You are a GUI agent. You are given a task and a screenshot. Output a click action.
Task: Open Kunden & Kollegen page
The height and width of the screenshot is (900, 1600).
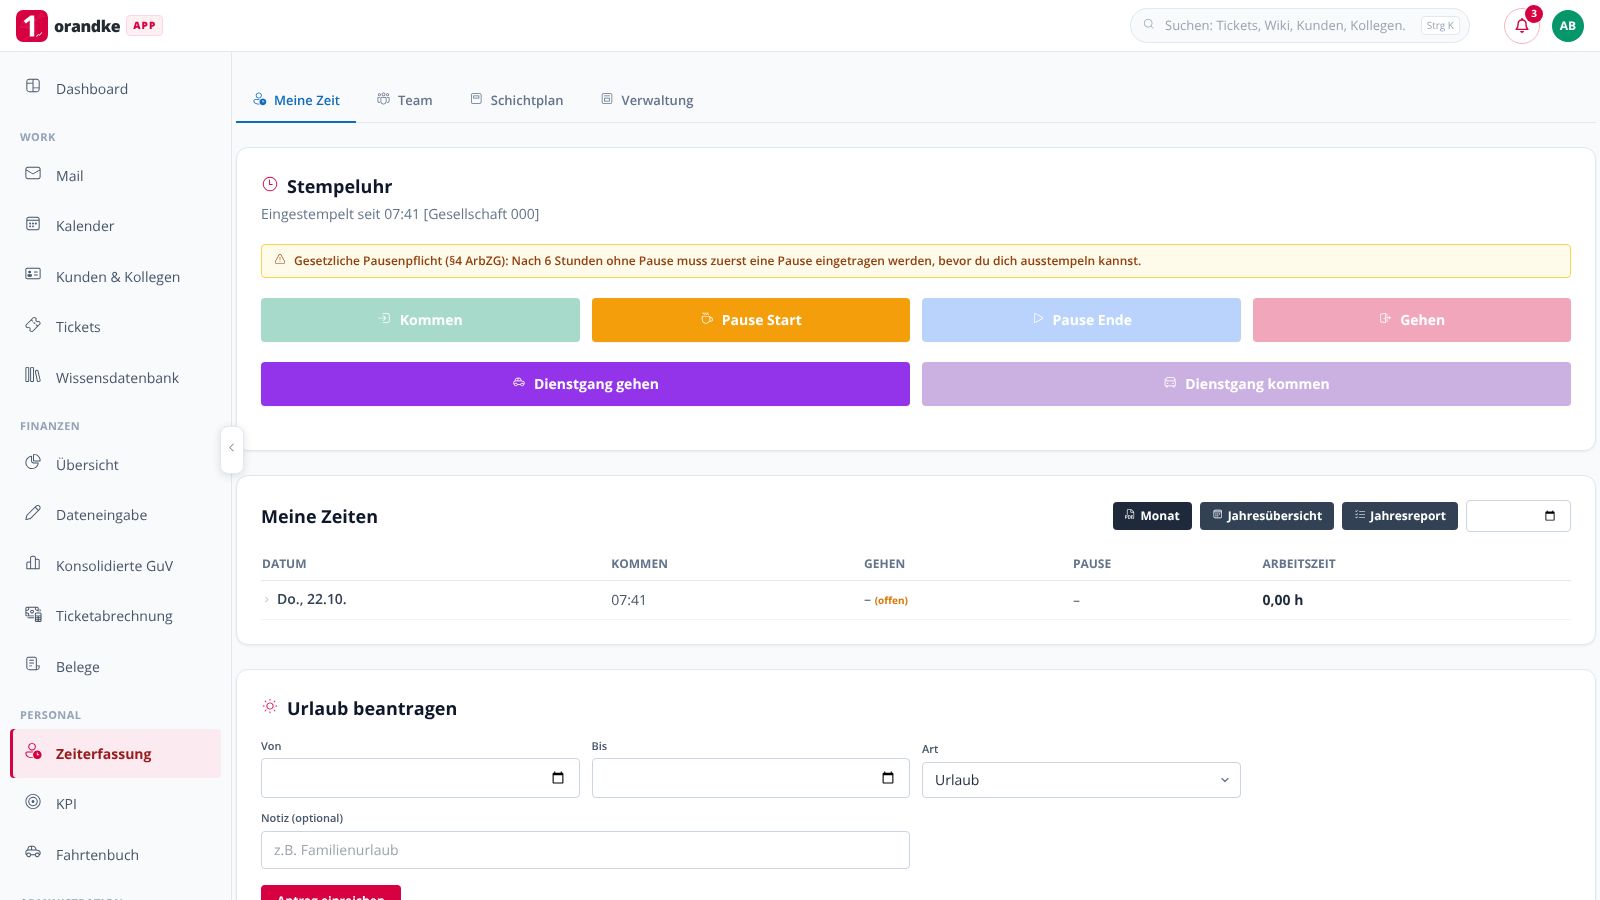point(115,276)
